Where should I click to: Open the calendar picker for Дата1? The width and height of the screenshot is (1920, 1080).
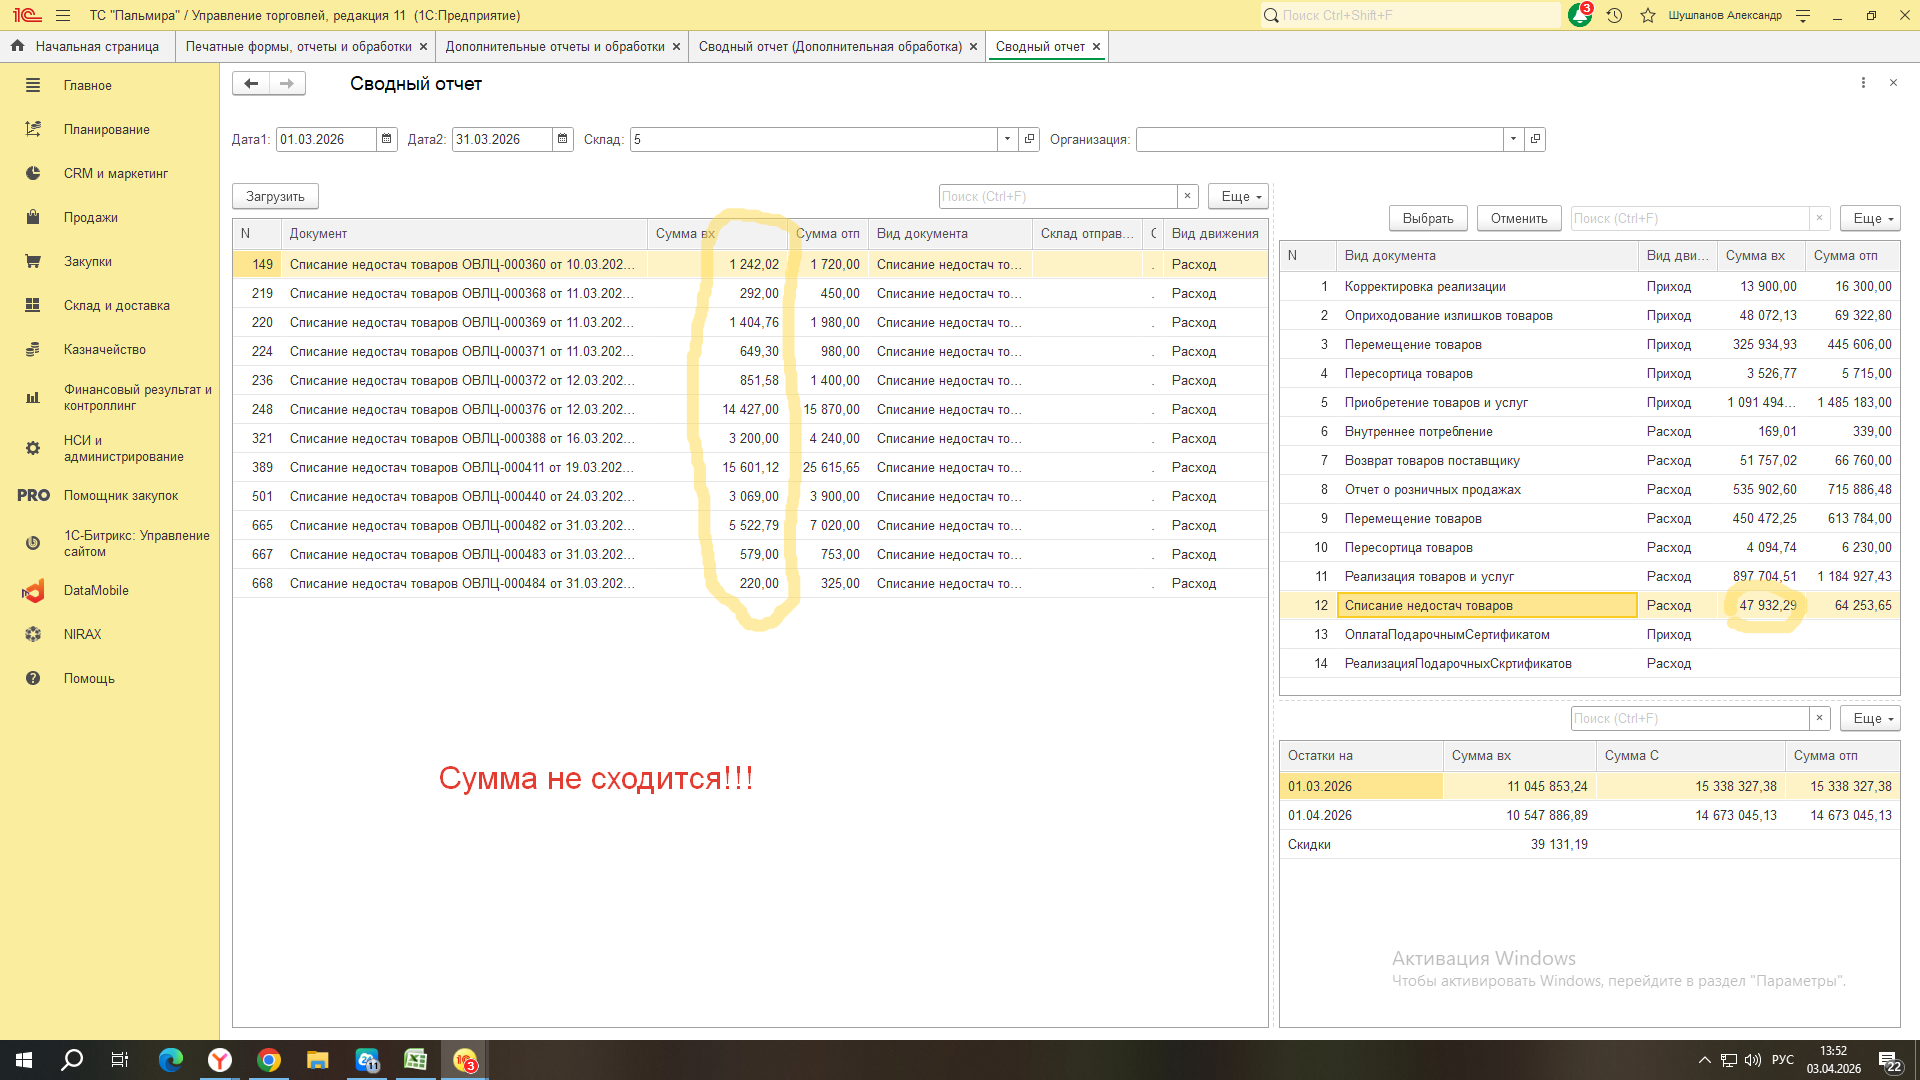[386, 139]
